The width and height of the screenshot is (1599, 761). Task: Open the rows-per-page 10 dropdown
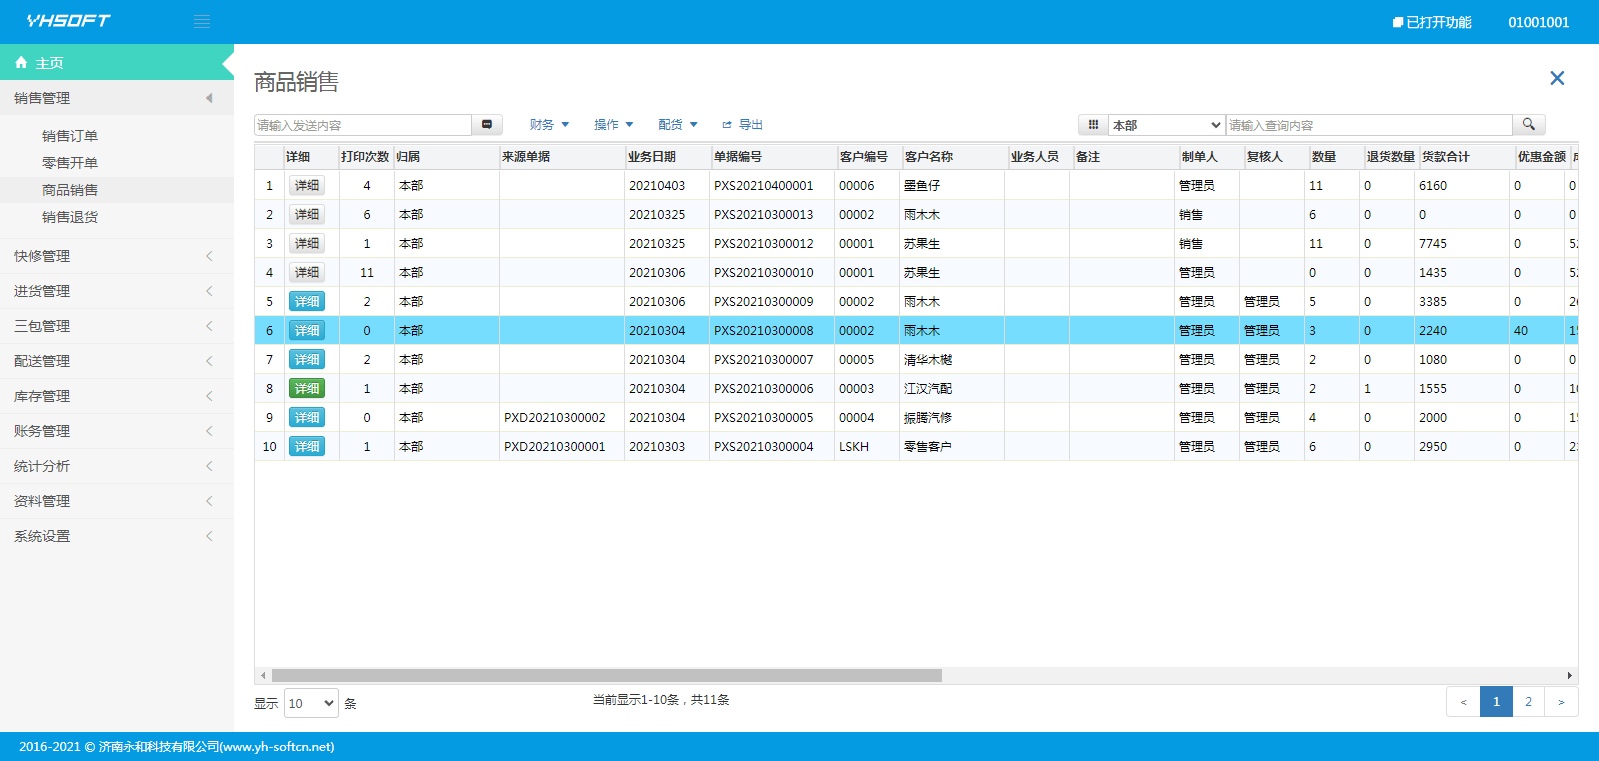click(311, 703)
